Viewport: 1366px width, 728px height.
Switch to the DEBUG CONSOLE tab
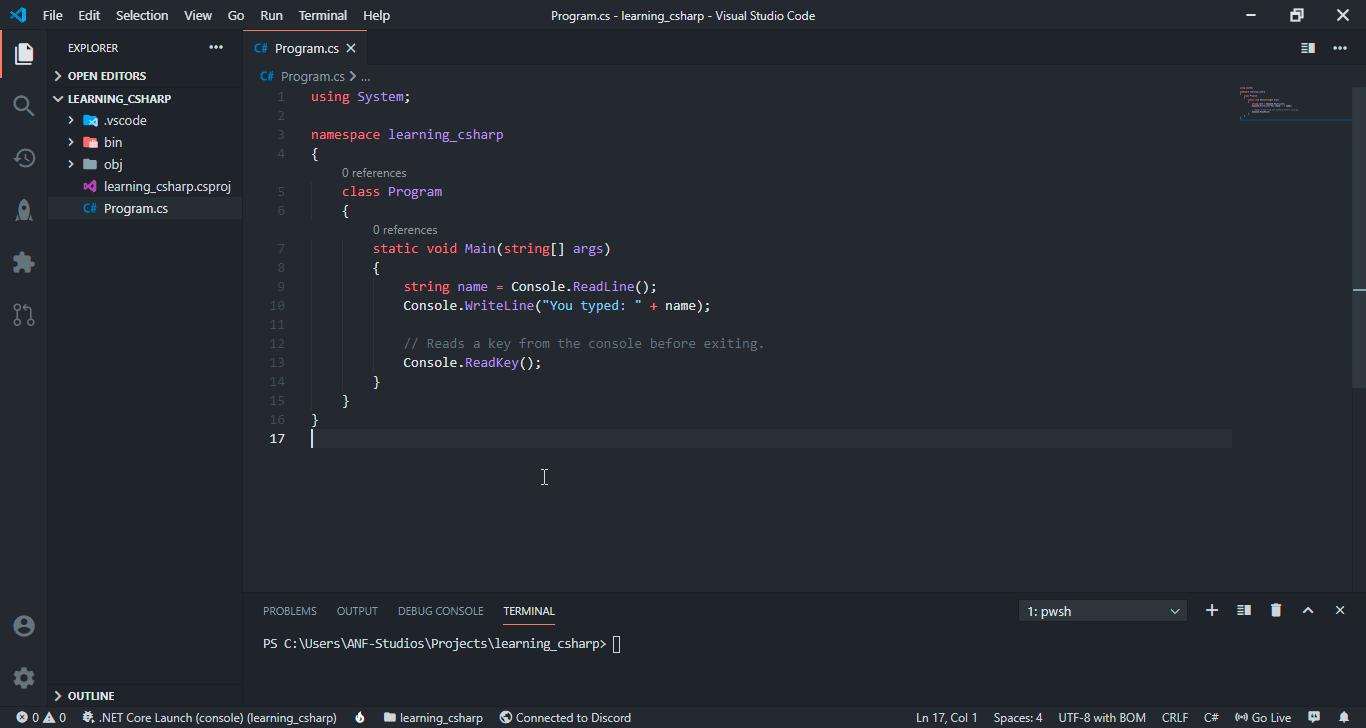pyautogui.click(x=440, y=610)
